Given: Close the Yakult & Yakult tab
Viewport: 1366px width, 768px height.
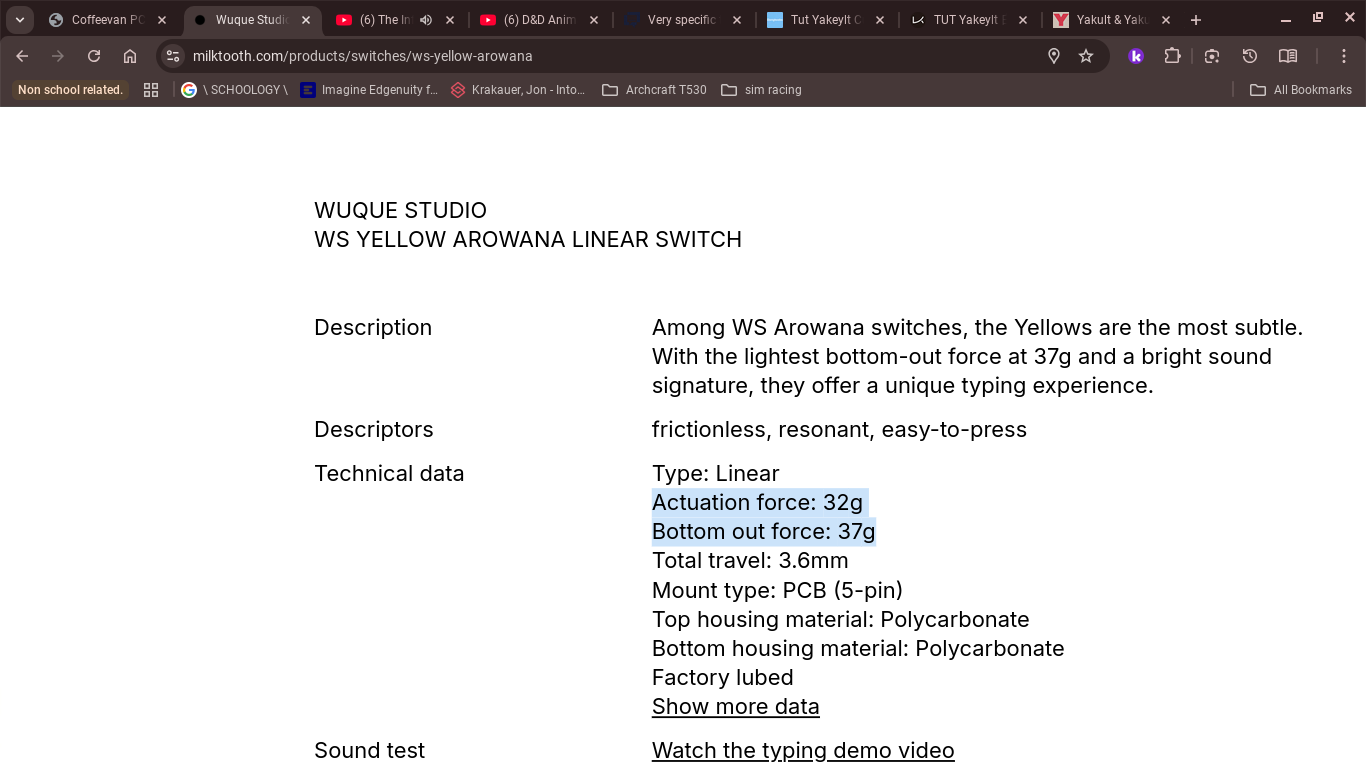Looking at the screenshot, I should pyautogui.click(x=1165, y=20).
